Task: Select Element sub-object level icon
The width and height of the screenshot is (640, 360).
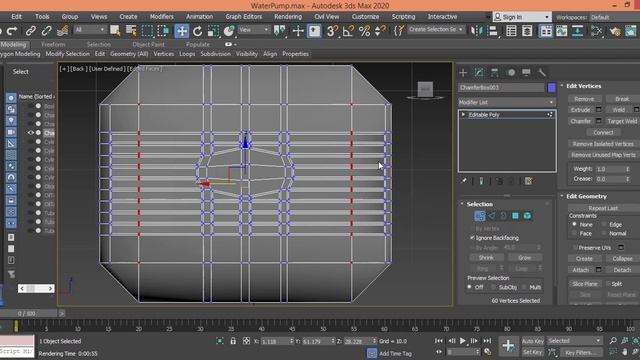Action: pyautogui.click(x=527, y=216)
